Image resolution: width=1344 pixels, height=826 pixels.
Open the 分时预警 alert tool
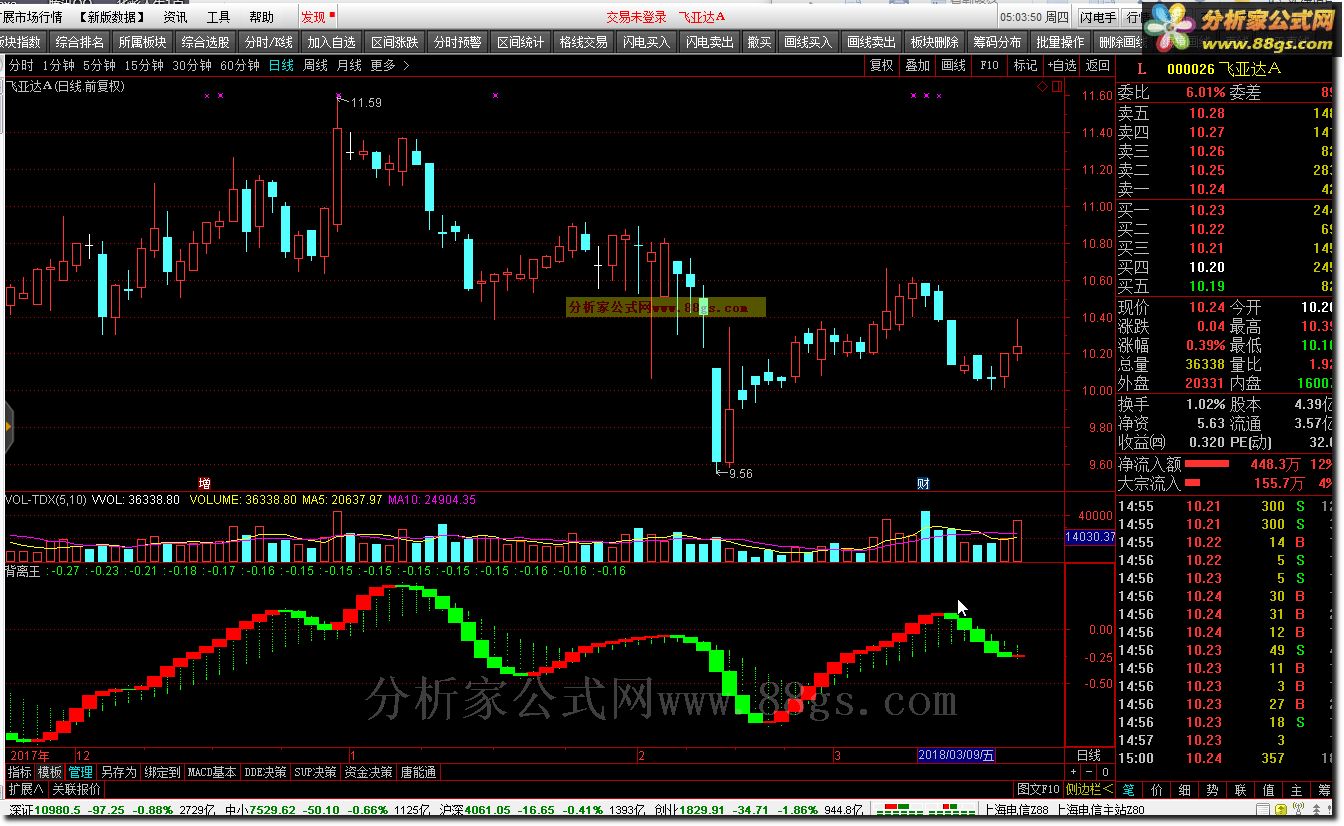click(457, 42)
